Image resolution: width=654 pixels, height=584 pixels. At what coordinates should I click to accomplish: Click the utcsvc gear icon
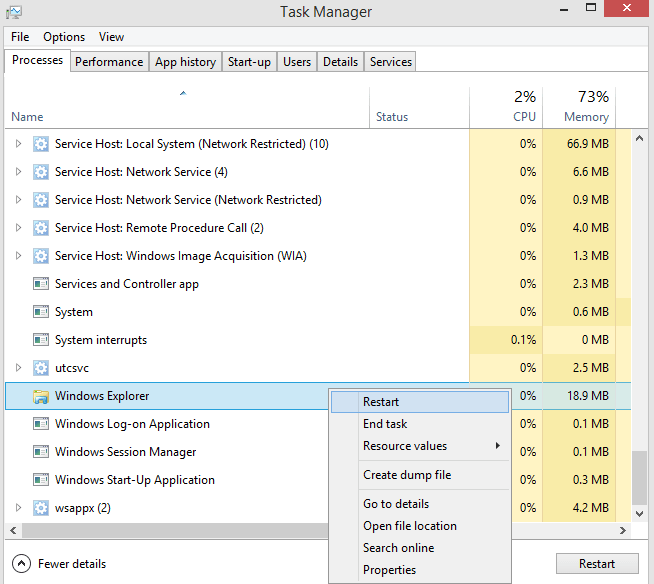41,368
